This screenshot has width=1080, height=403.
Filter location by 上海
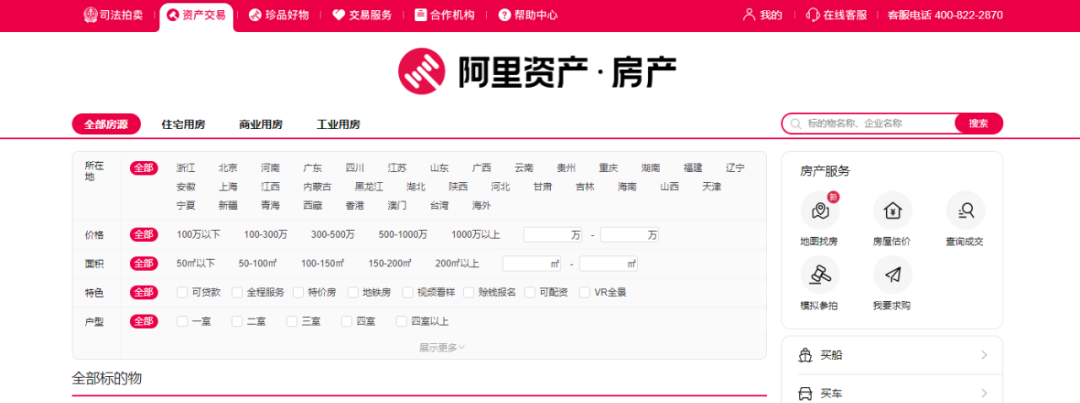[x=228, y=187]
